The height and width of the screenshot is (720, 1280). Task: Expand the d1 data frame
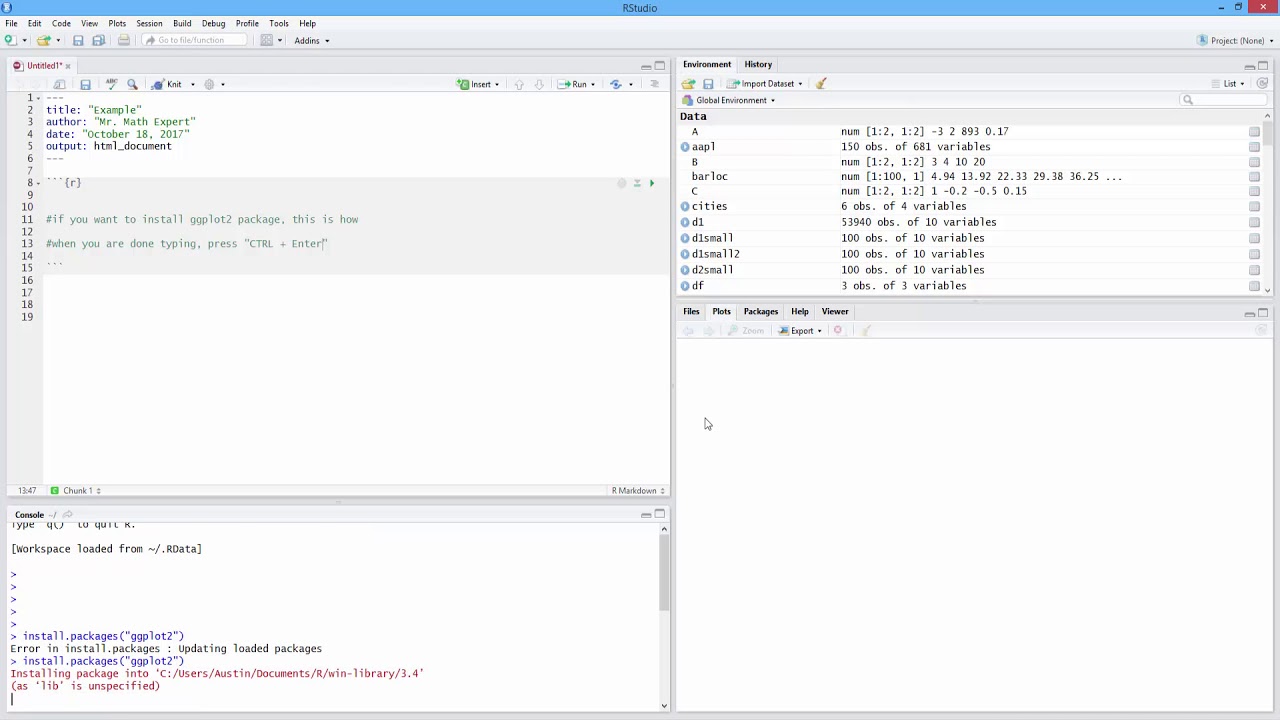click(x=685, y=222)
